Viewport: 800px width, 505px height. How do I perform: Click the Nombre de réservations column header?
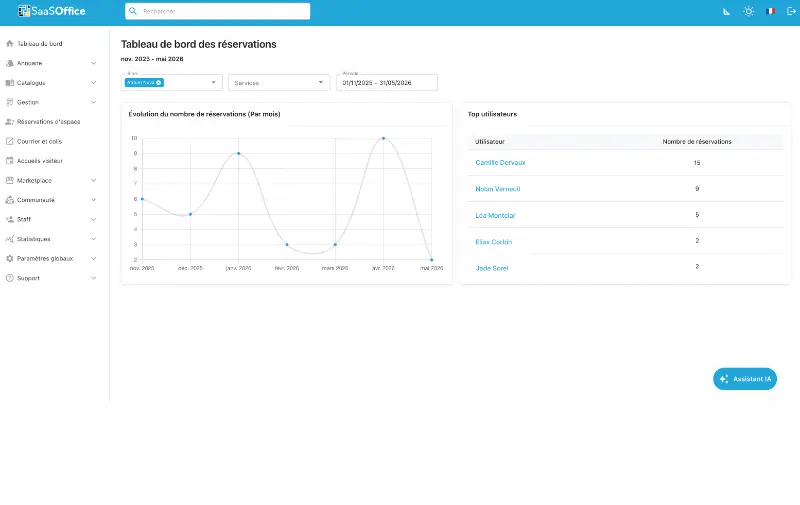pos(697,141)
